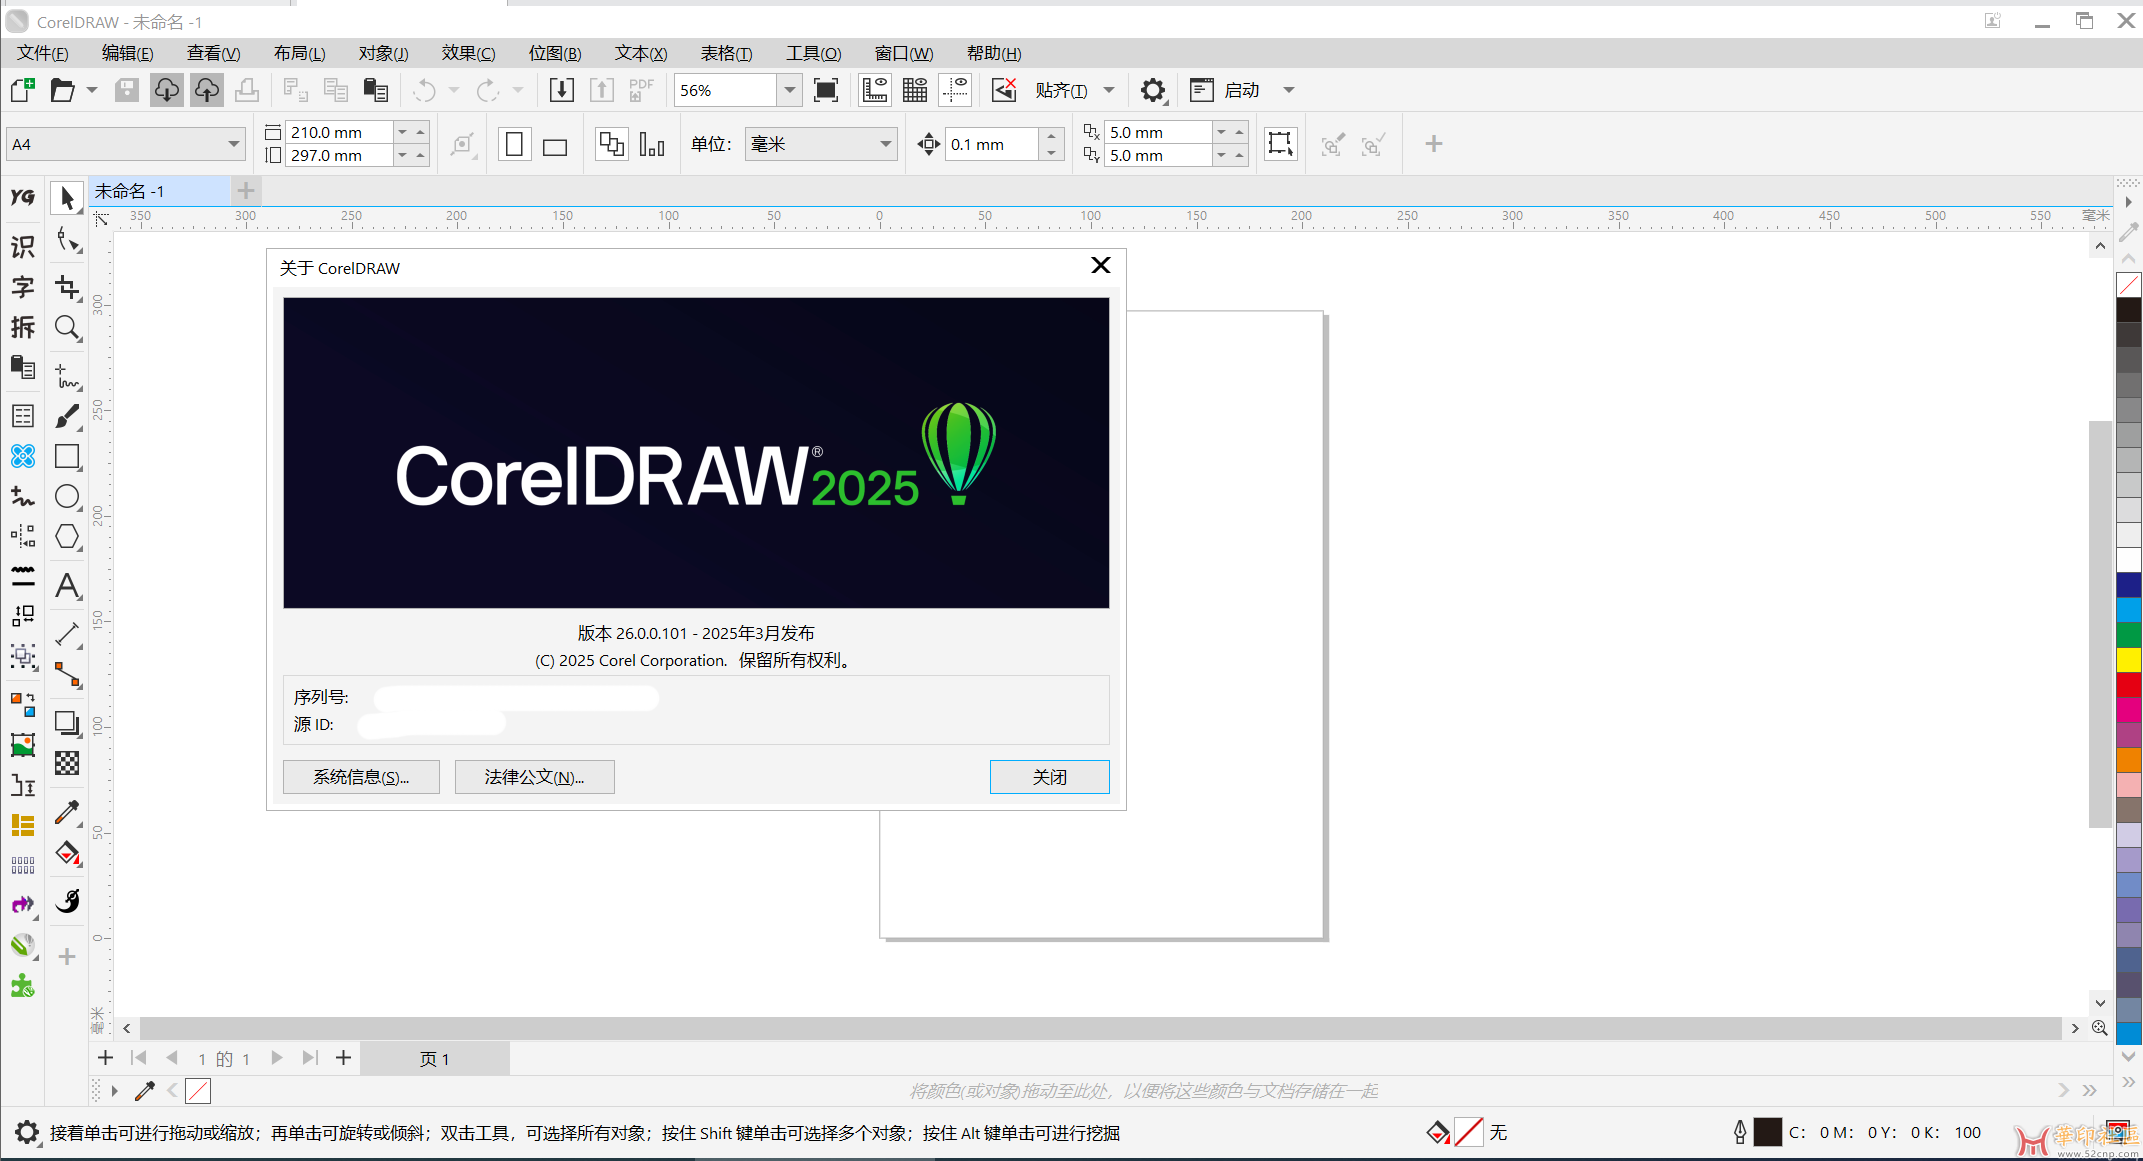Toggle Show rulers button
2143x1161 pixels.
pyautogui.click(x=875, y=90)
